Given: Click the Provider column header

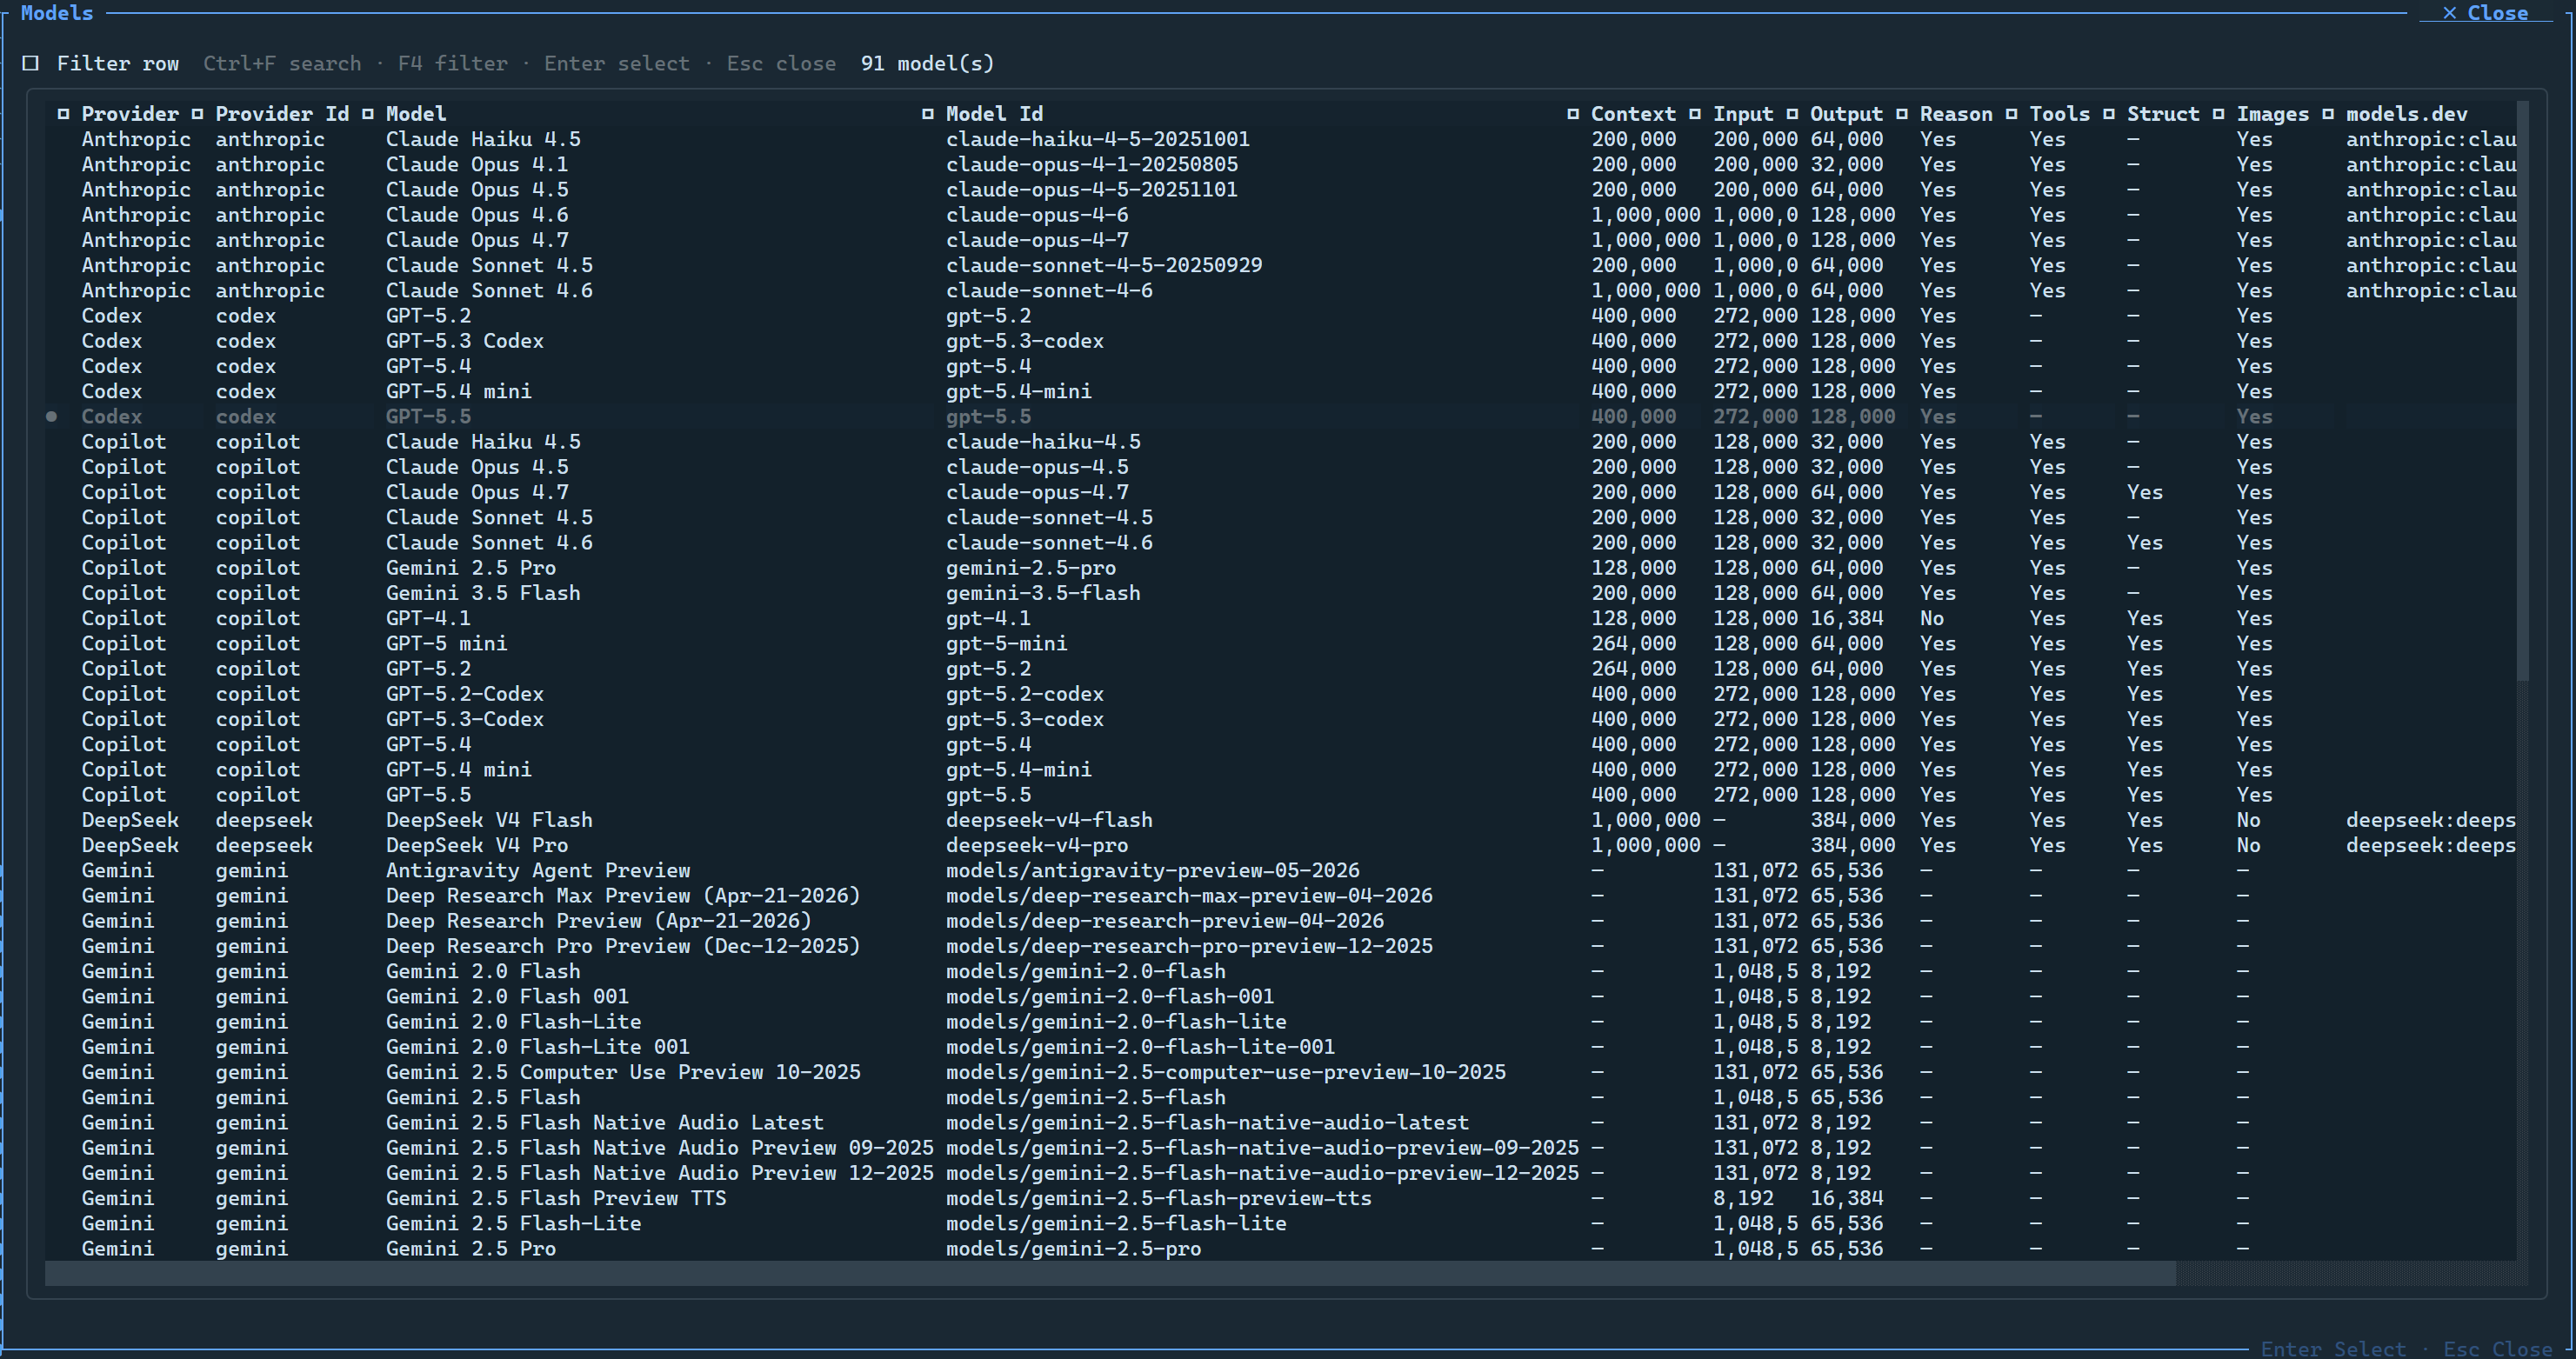Looking at the screenshot, I should click(129, 114).
